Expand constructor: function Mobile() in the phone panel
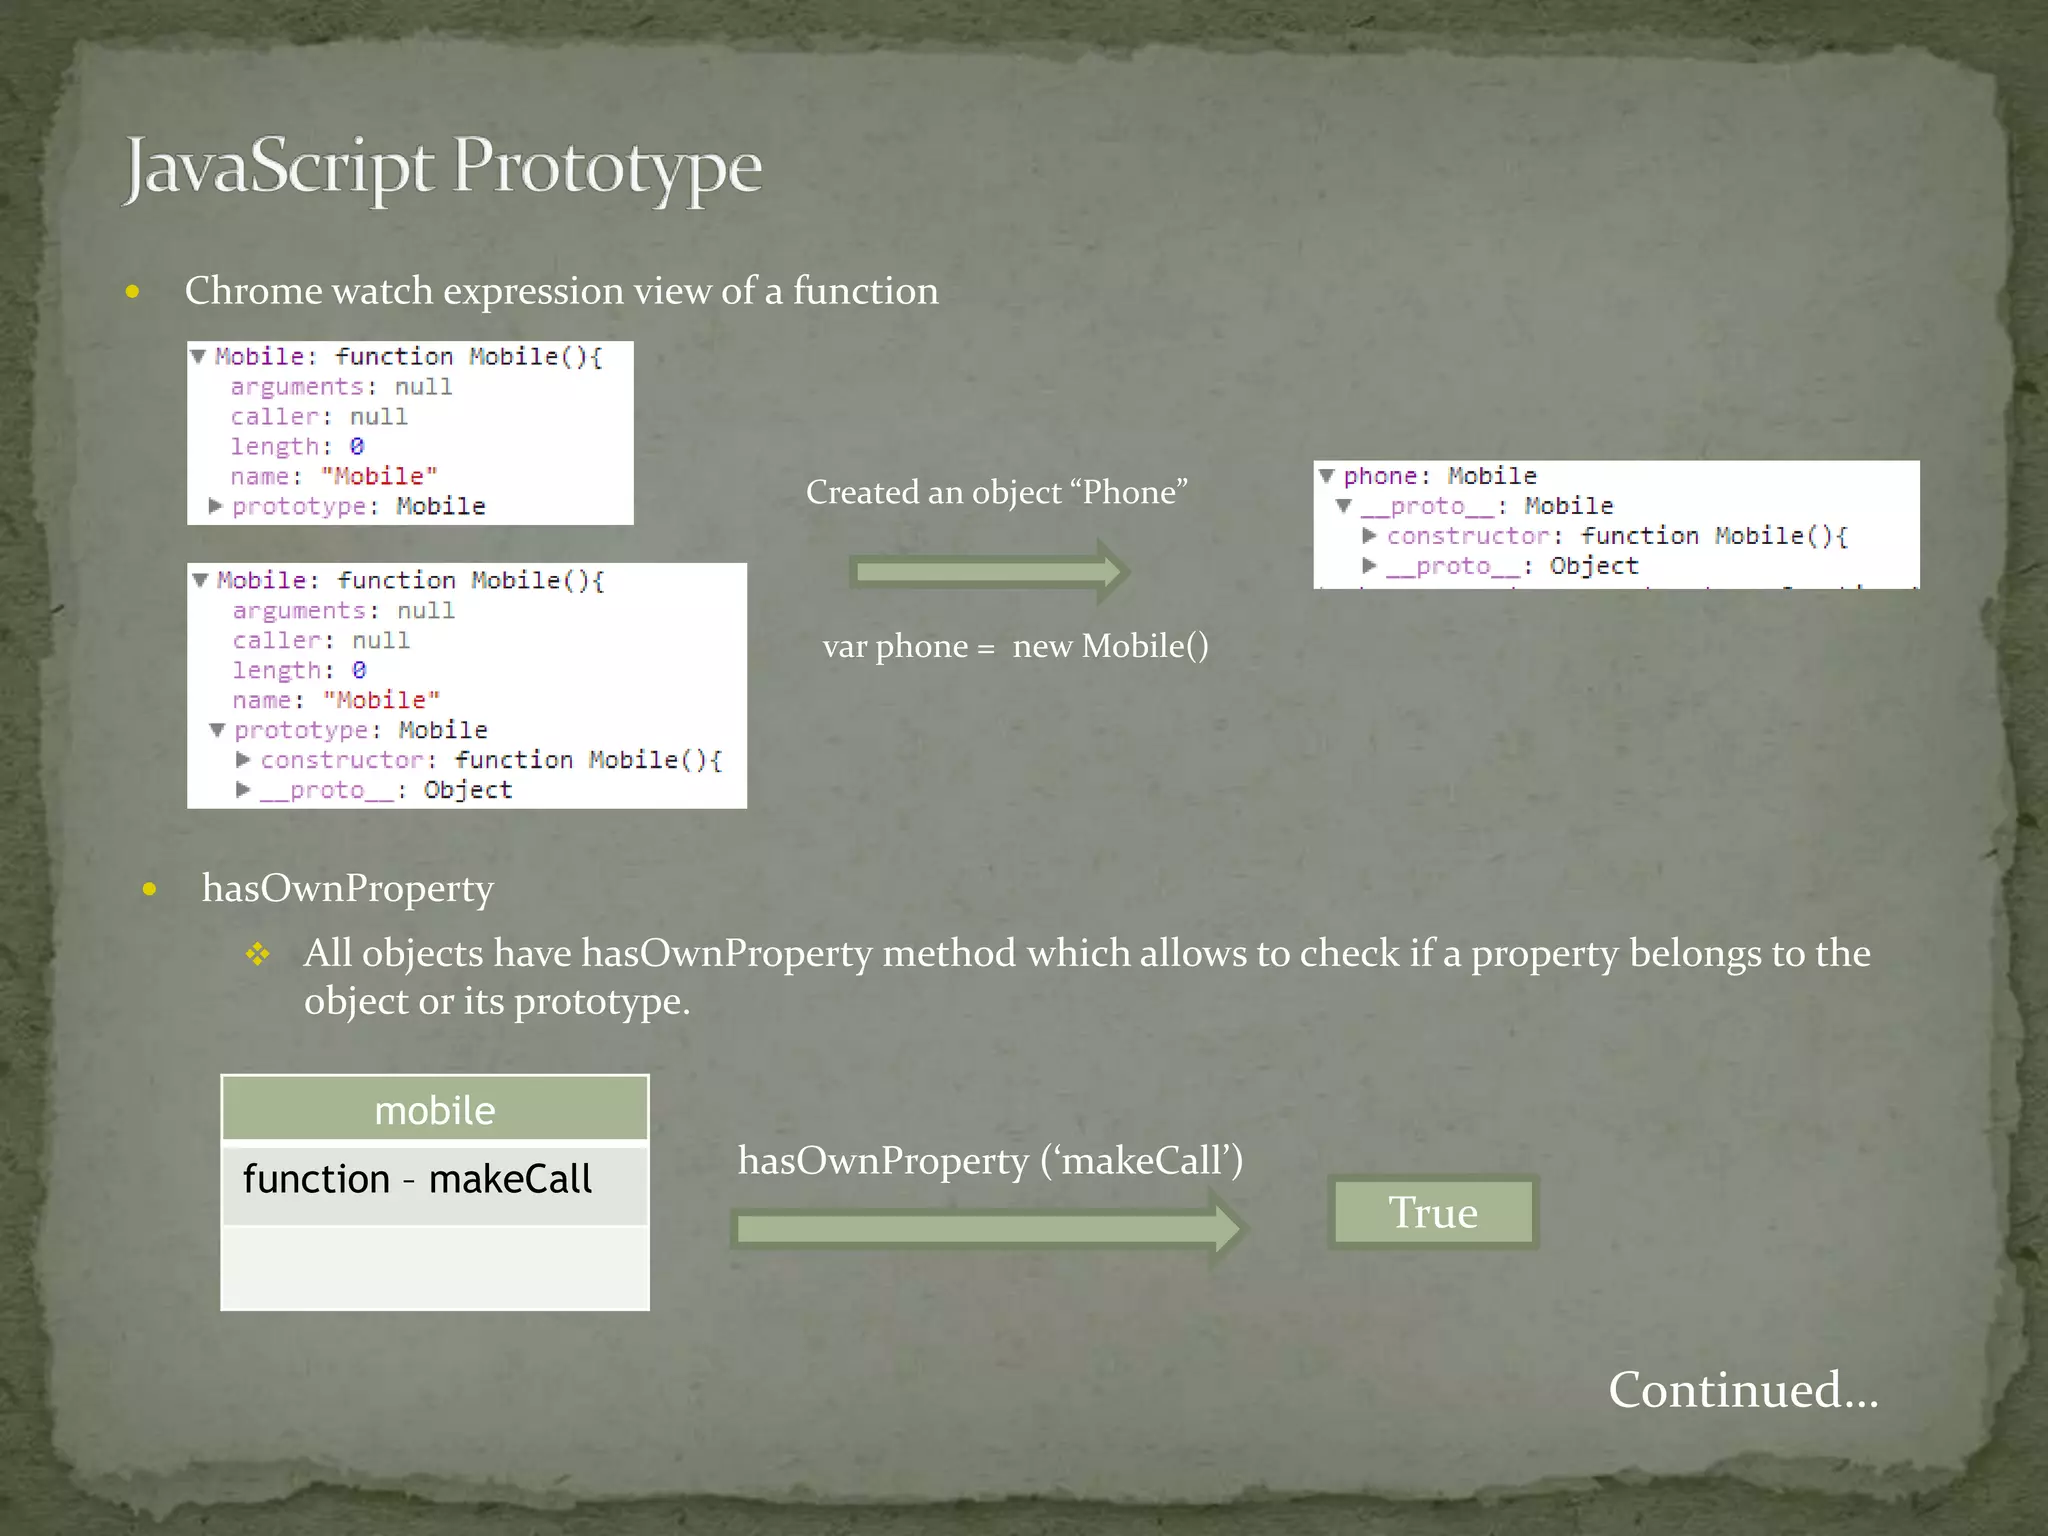Screen dimensions: 2048x1536 (x=1370, y=536)
